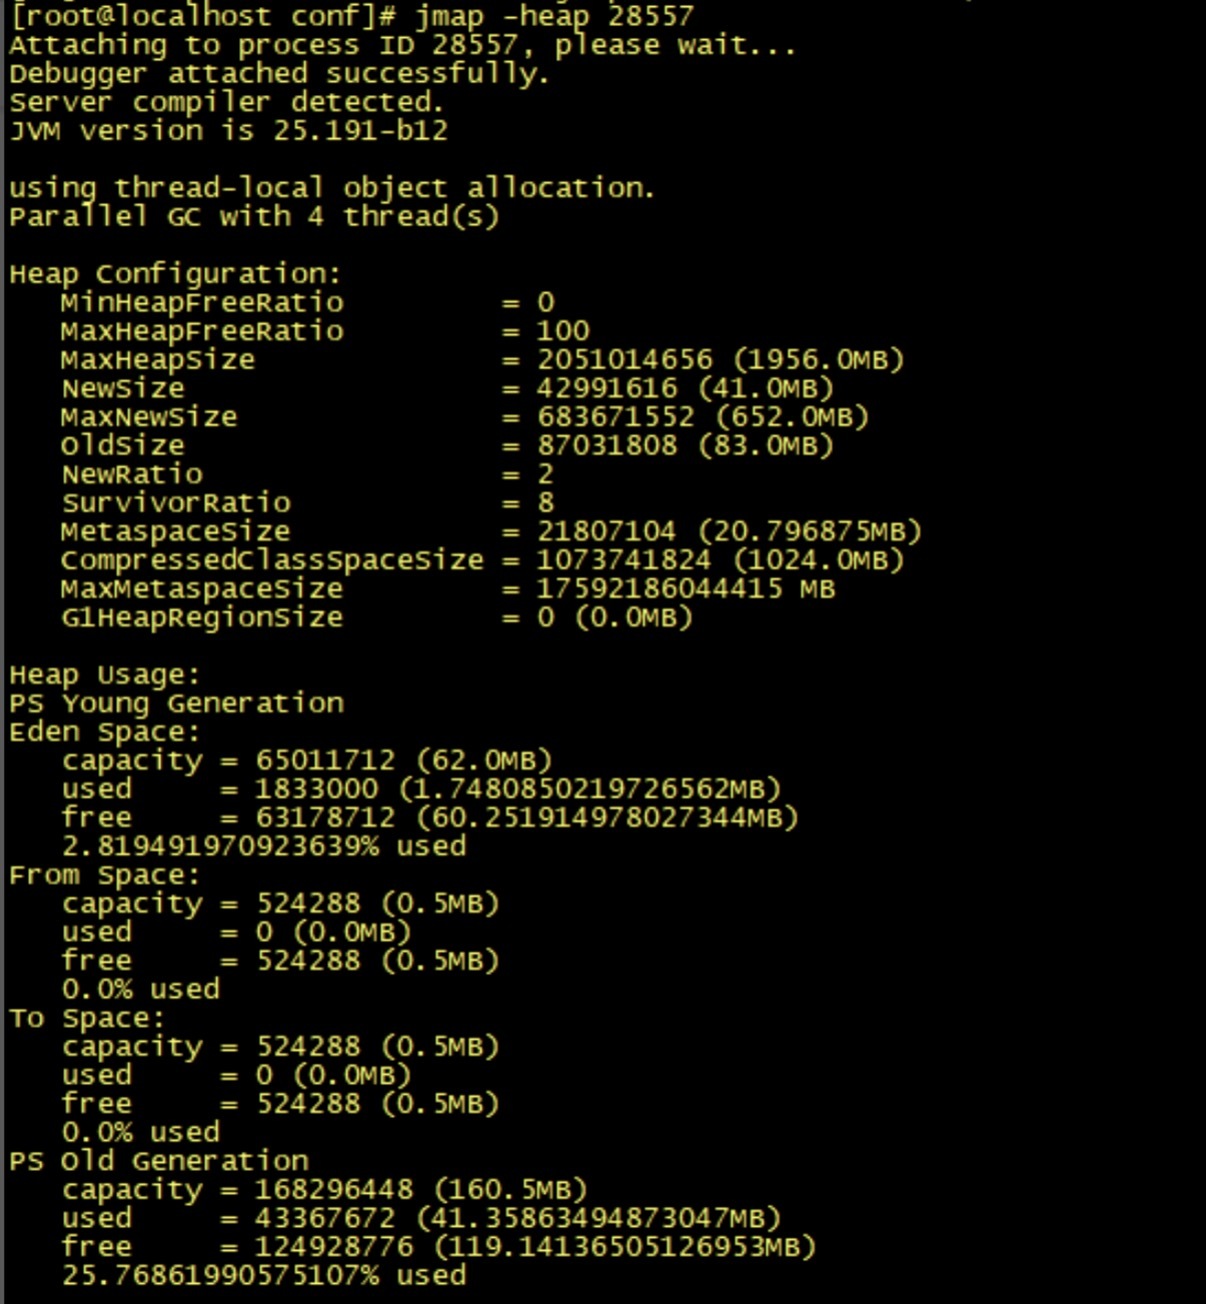Click the Old Generation used value 43367672
This screenshot has width=1206, height=1304.
pyautogui.click(x=325, y=1218)
